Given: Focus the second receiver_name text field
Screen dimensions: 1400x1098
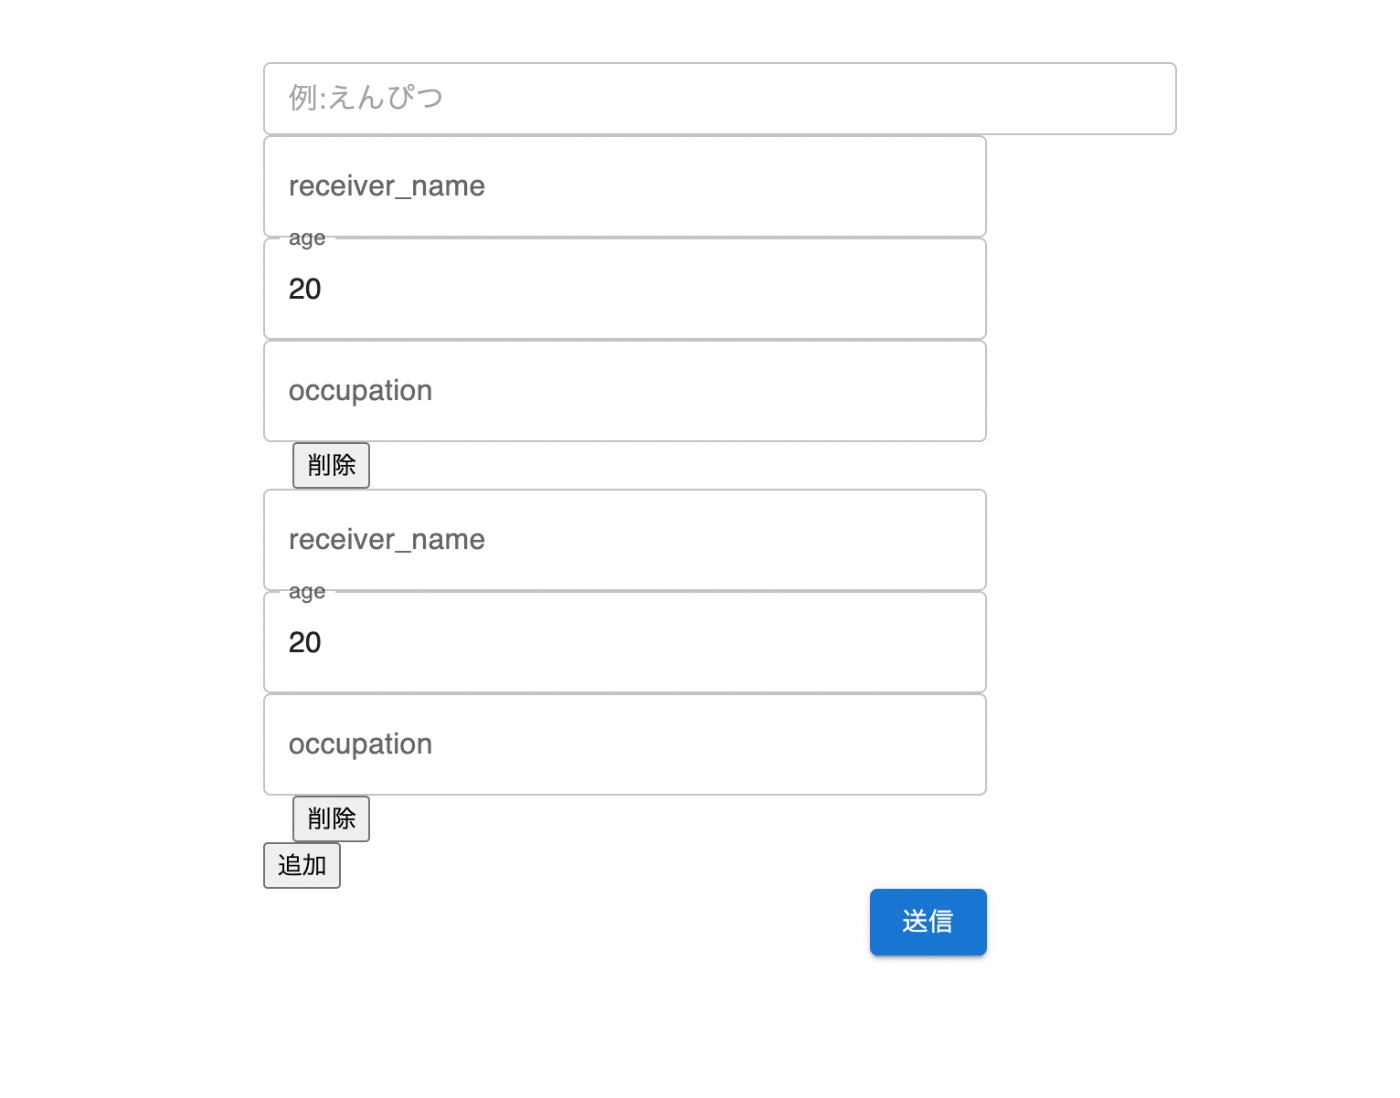Looking at the screenshot, I should (x=624, y=540).
